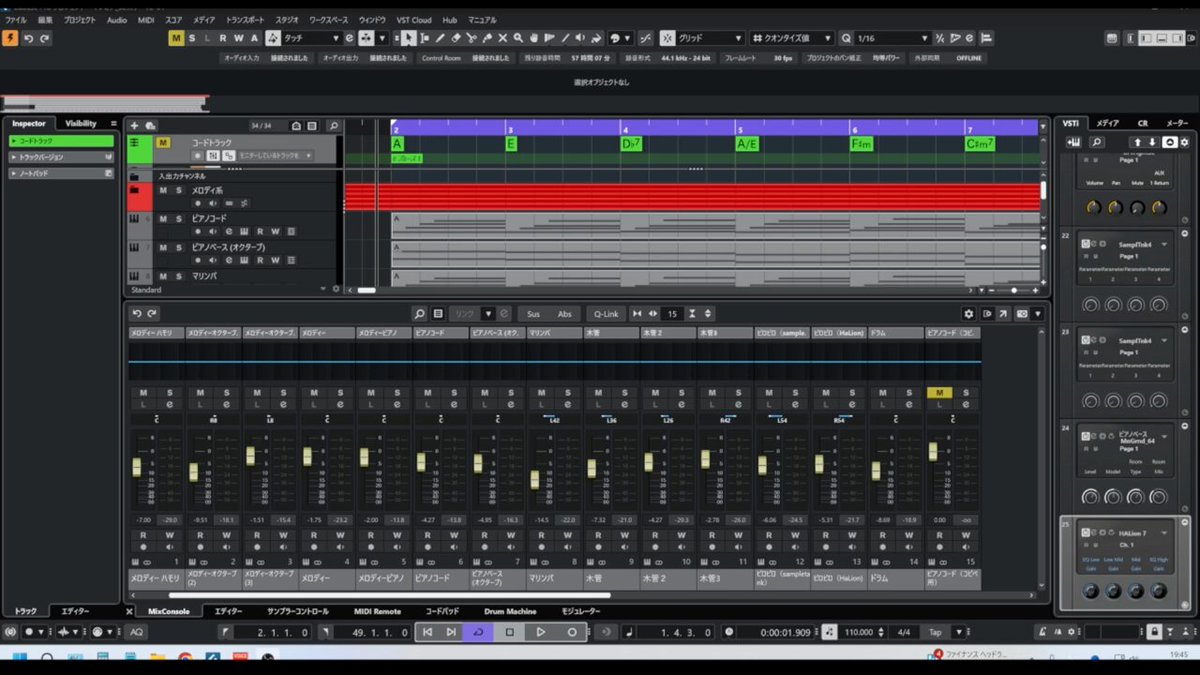Expand the ノートパッド inspector section
1200x675 pixels.
click(60, 173)
